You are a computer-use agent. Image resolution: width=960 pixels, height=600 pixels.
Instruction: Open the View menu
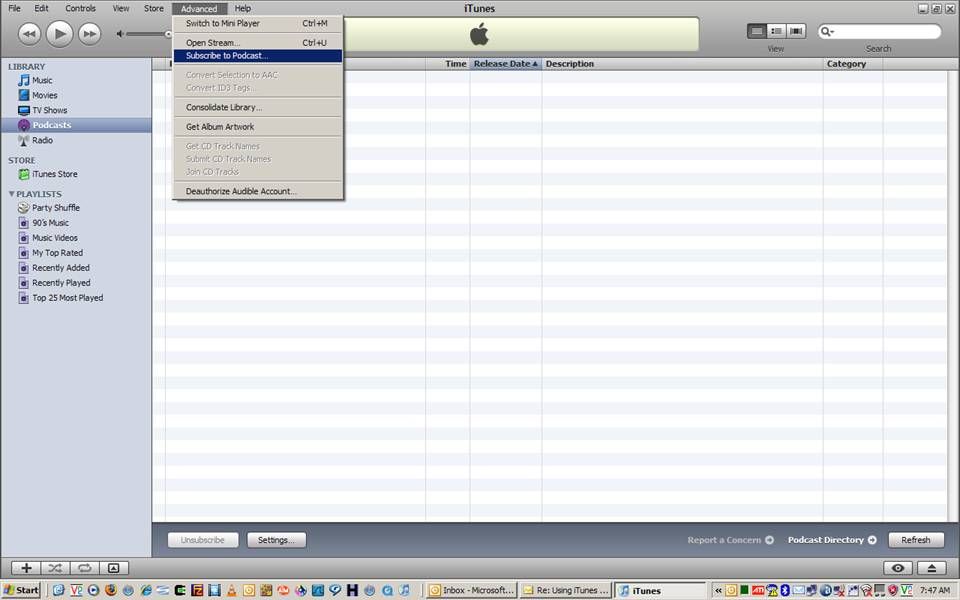121,9
